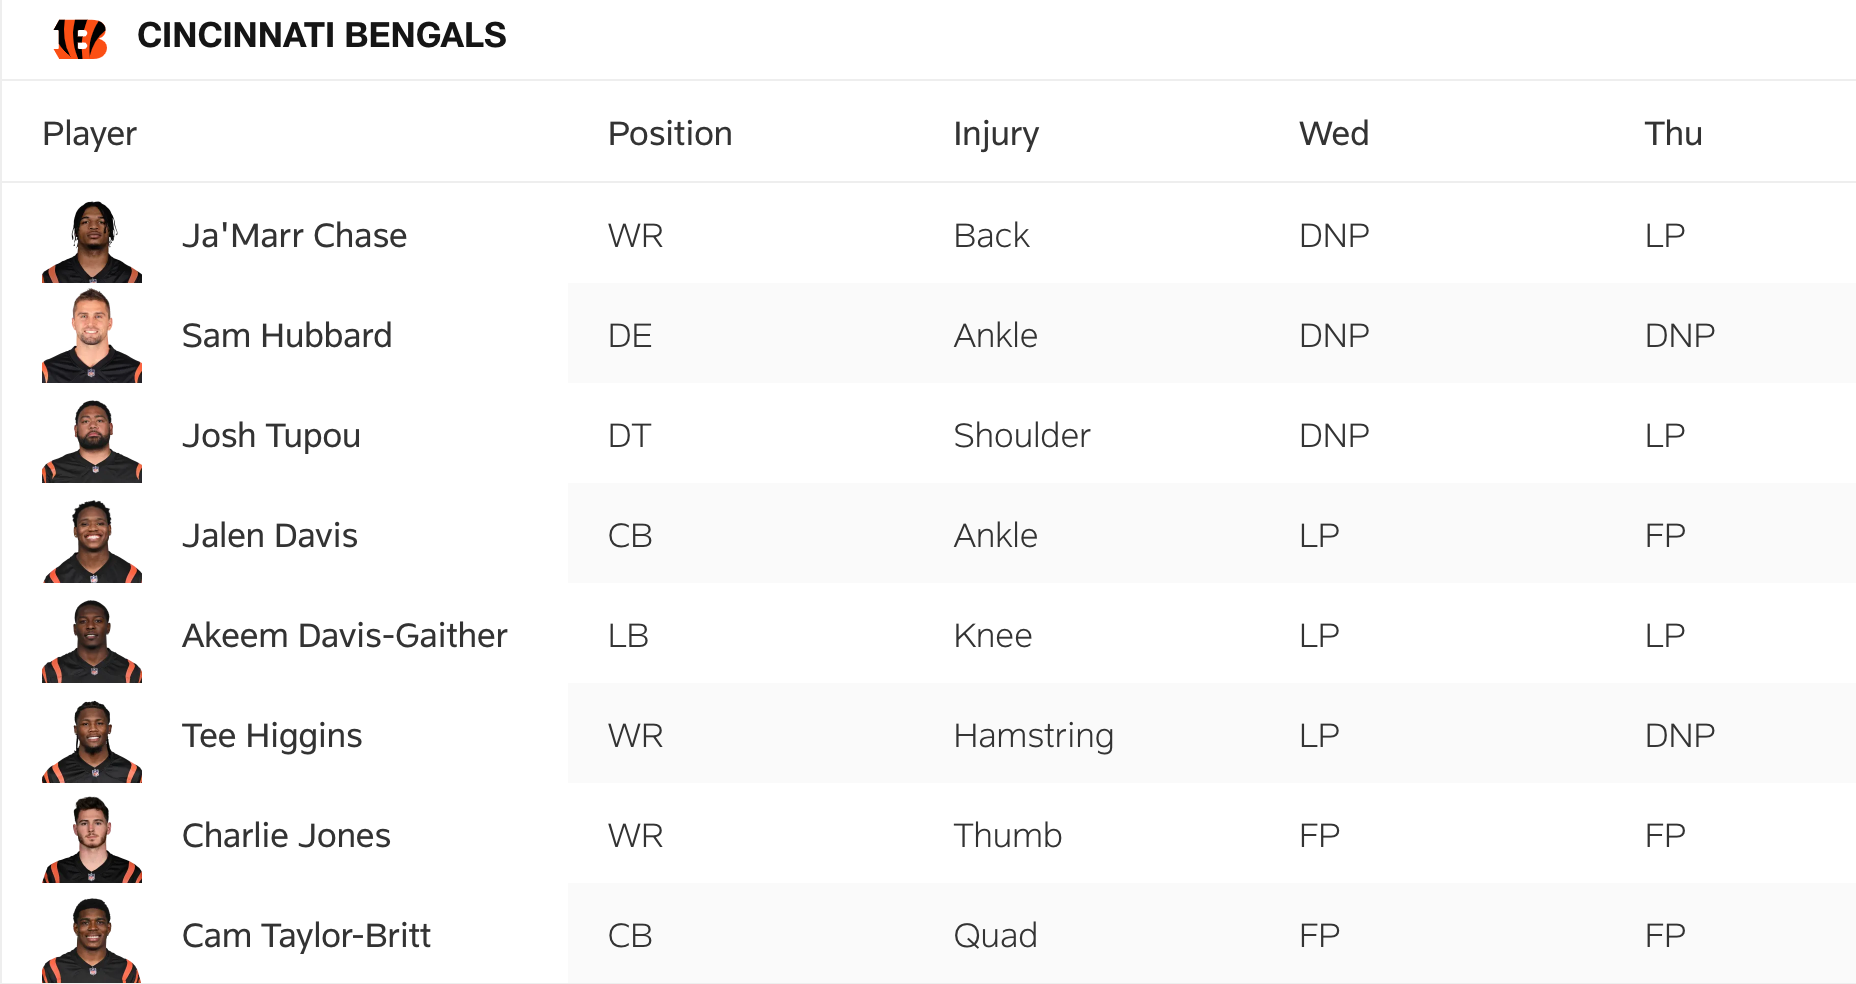
Task: Click the Sam Hubbard name link
Action: pos(287,336)
